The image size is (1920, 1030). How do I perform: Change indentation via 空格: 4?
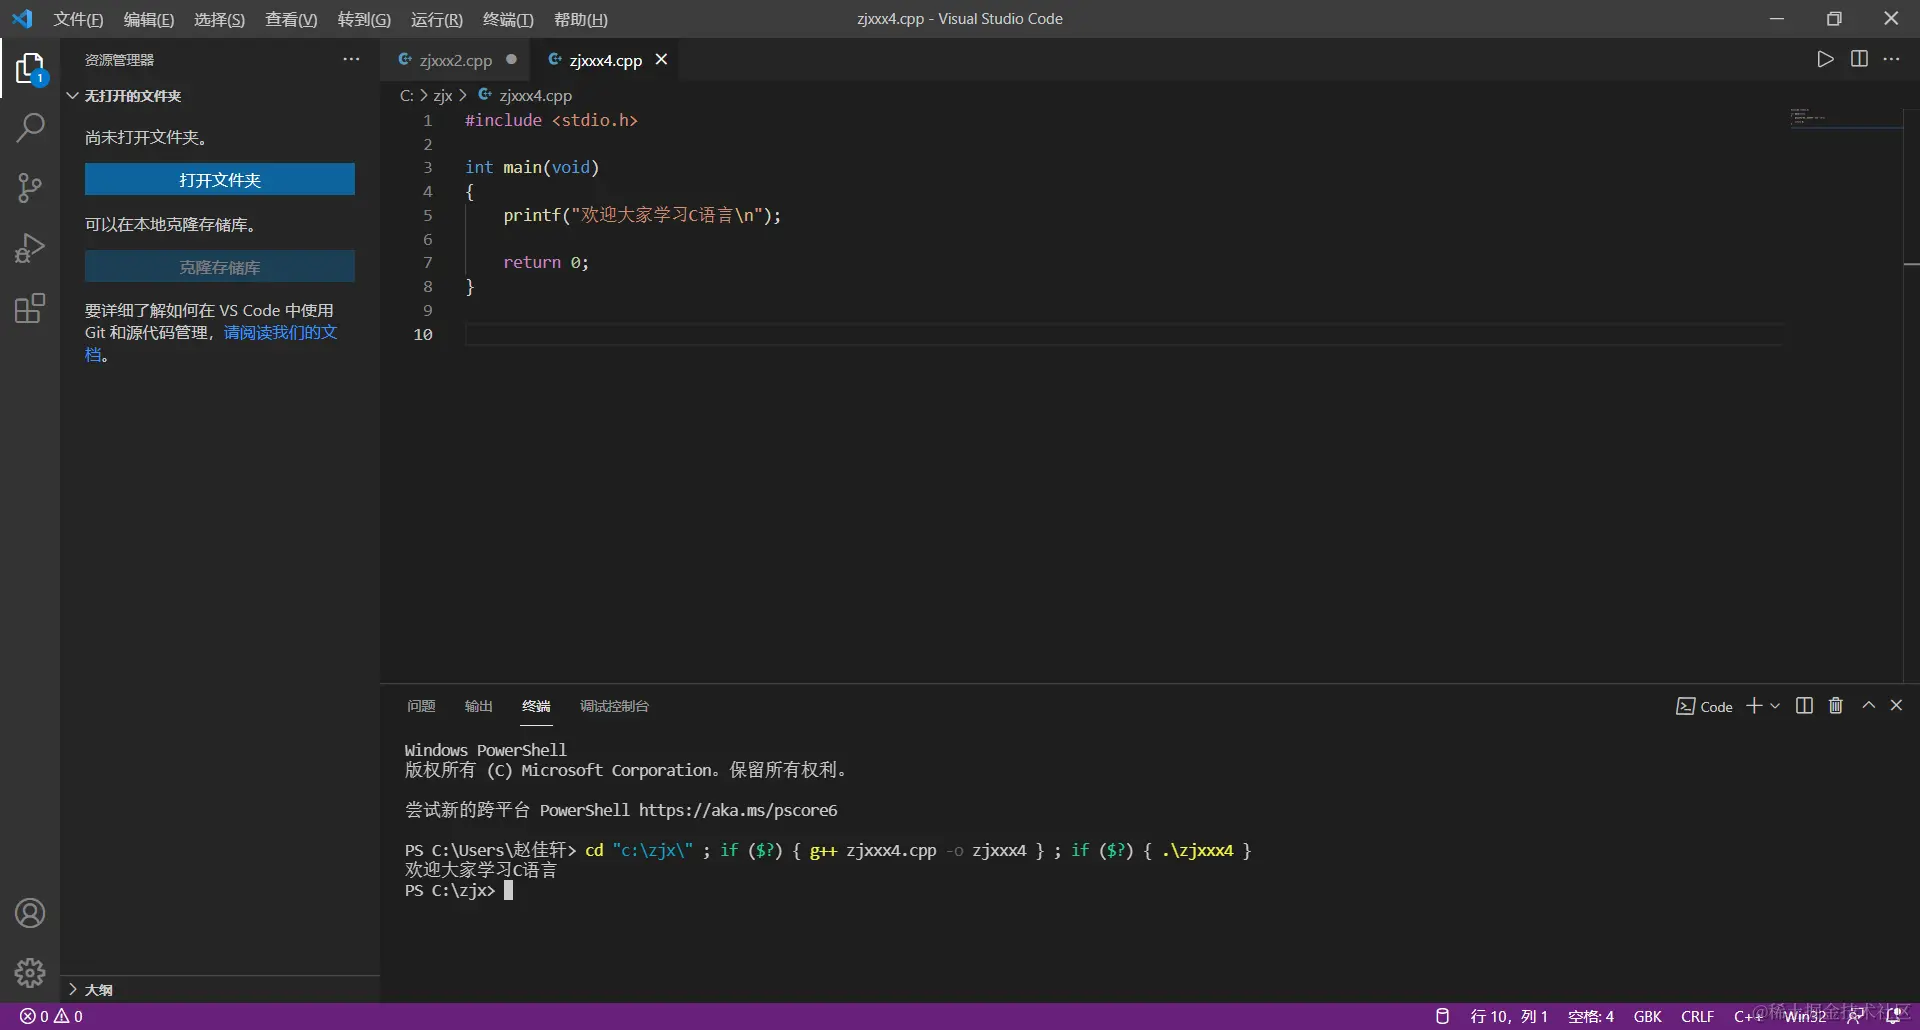click(x=1591, y=1016)
